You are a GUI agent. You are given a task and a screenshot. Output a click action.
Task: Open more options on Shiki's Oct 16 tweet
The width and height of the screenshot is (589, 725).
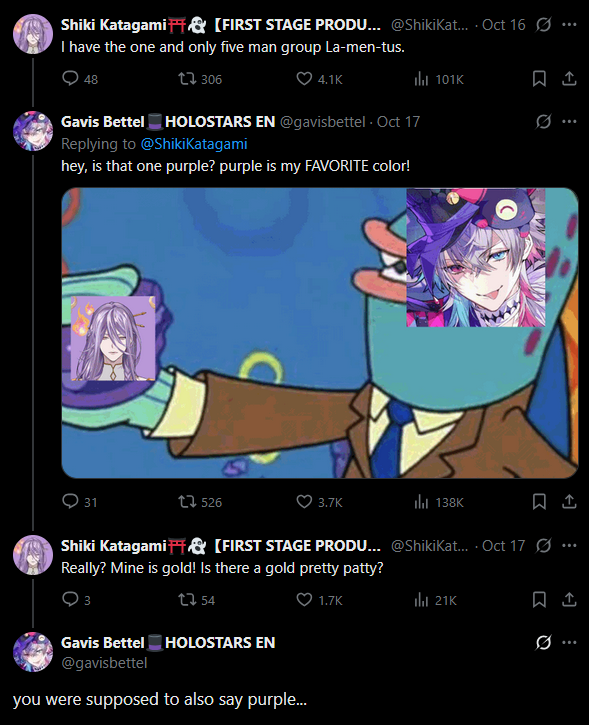pos(569,25)
